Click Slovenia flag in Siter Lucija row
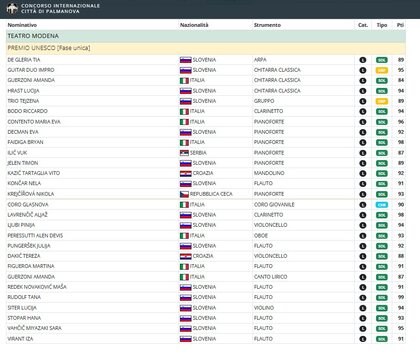Viewport: 420px width, 360px height. pos(185,308)
